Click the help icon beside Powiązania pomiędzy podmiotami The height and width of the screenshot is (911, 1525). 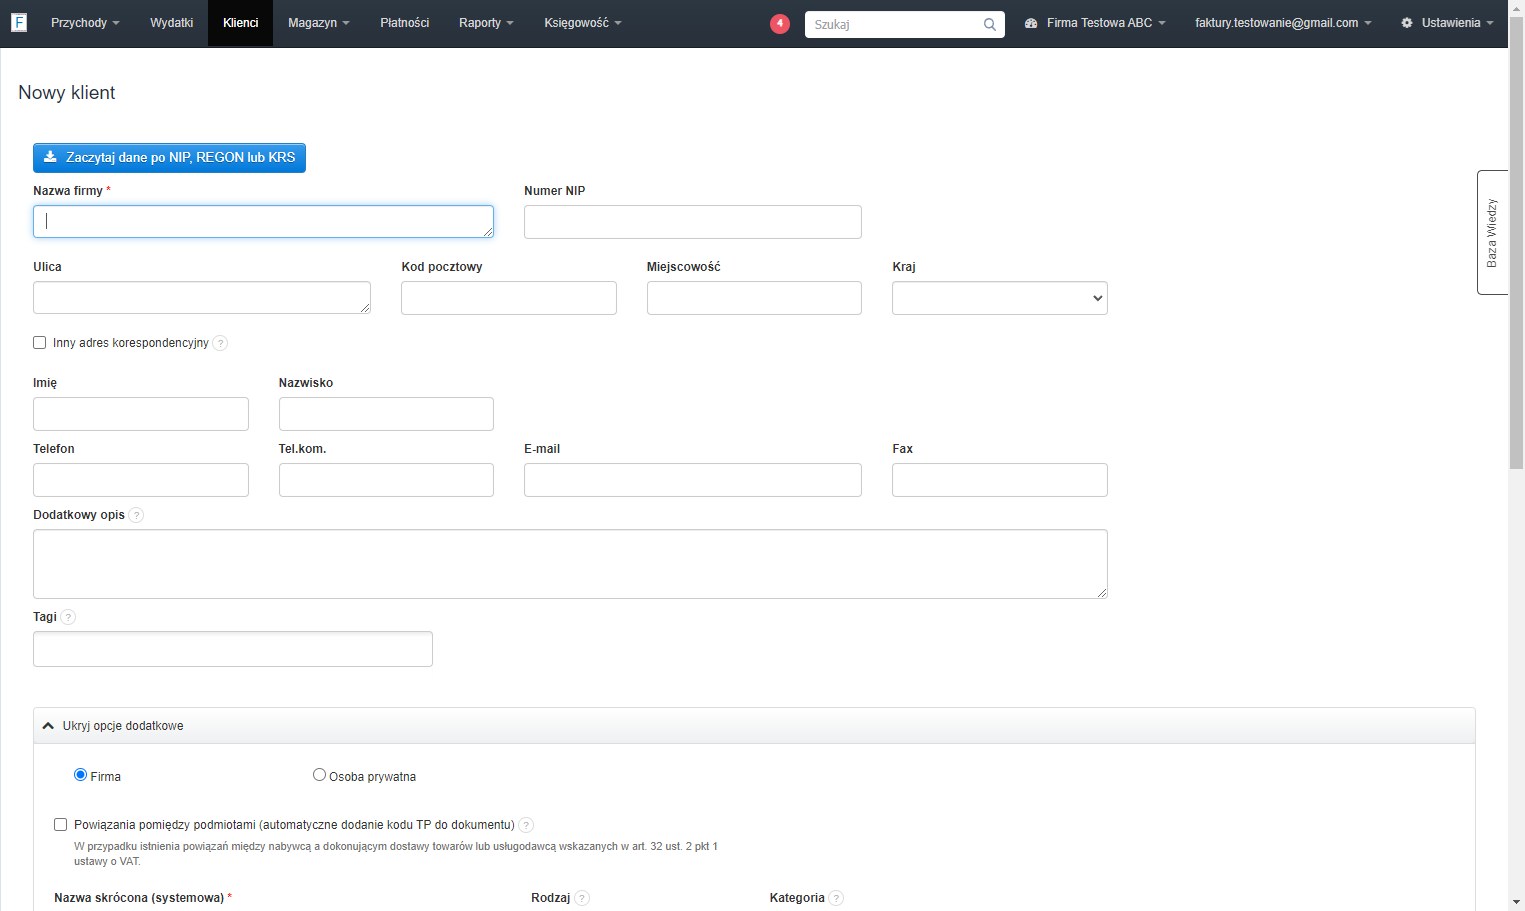click(x=526, y=825)
